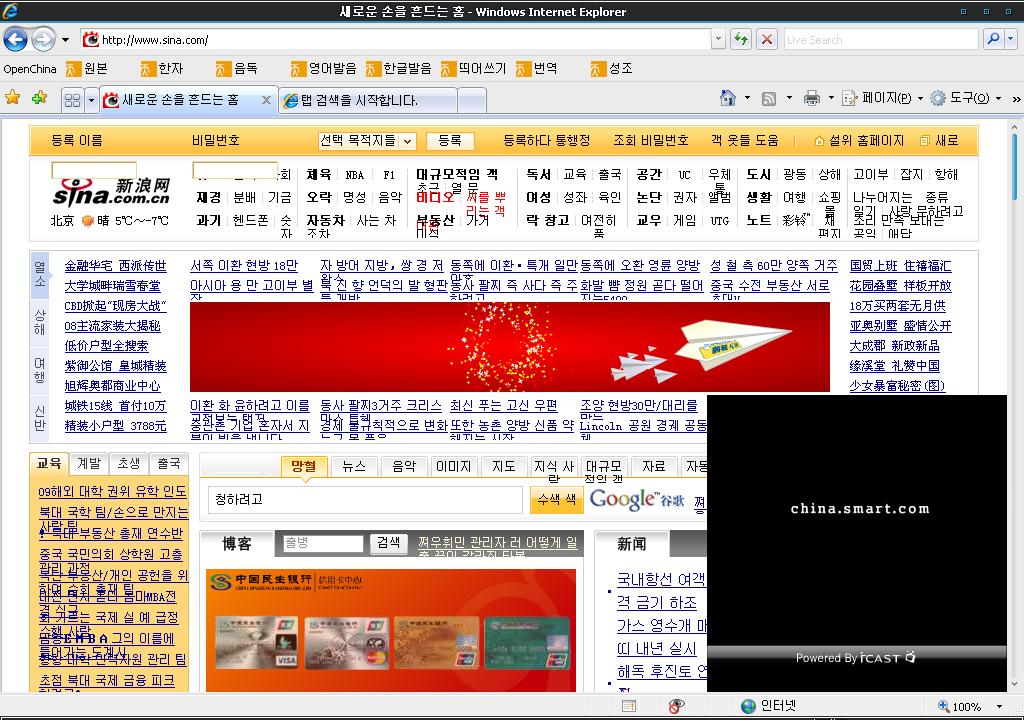Click the 성조 links bar button

pos(612,69)
